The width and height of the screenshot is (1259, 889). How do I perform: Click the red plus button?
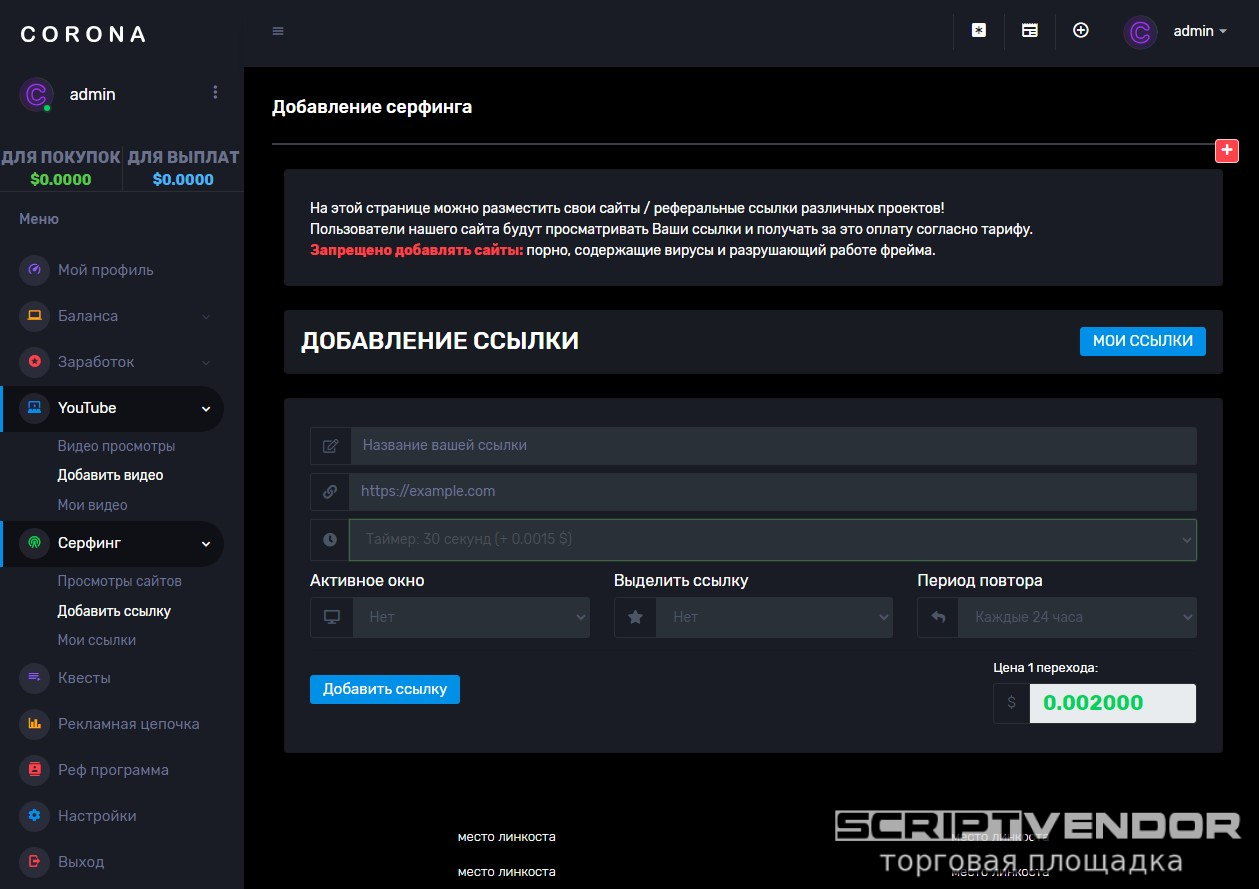tap(1227, 151)
